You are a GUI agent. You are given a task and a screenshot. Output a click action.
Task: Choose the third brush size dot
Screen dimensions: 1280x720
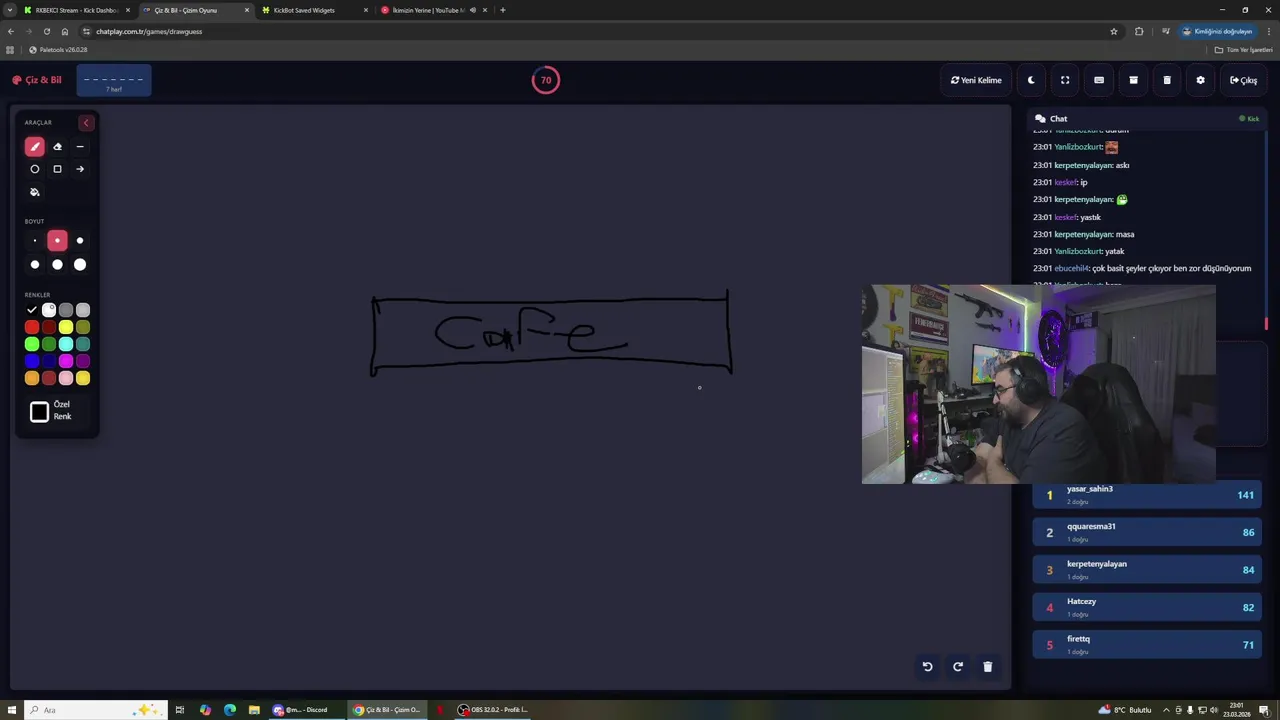[x=80, y=241]
